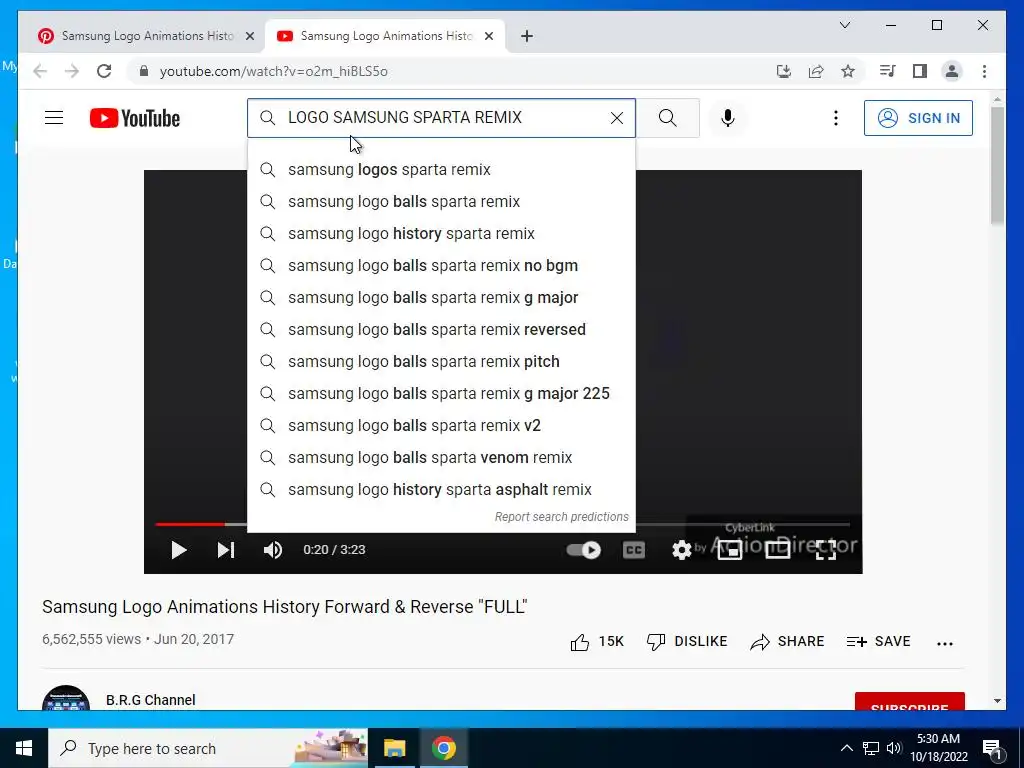Clear the search box with X icon

(x=616, y=118)
